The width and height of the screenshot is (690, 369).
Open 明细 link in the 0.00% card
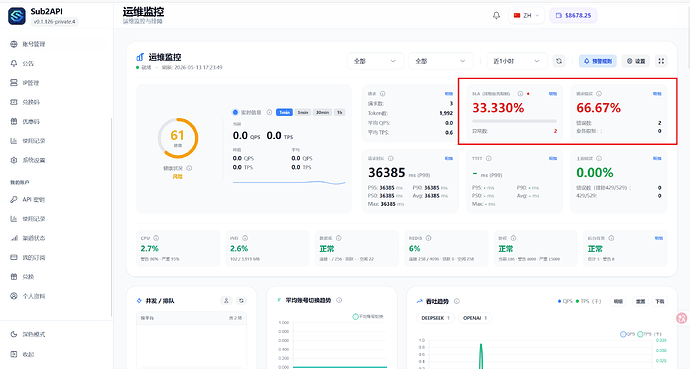(657, 158)
